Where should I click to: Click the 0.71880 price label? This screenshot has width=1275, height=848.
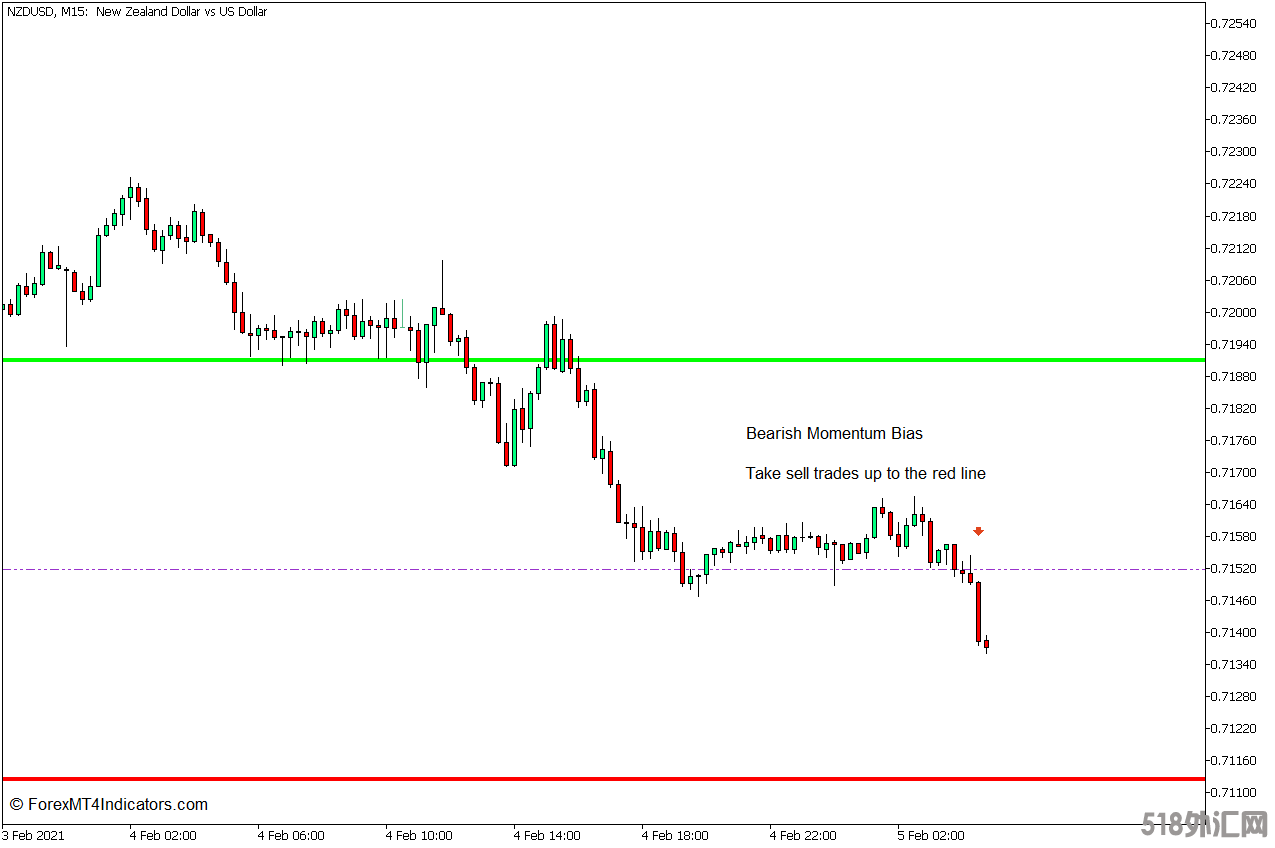click(x=1232, y=376)
